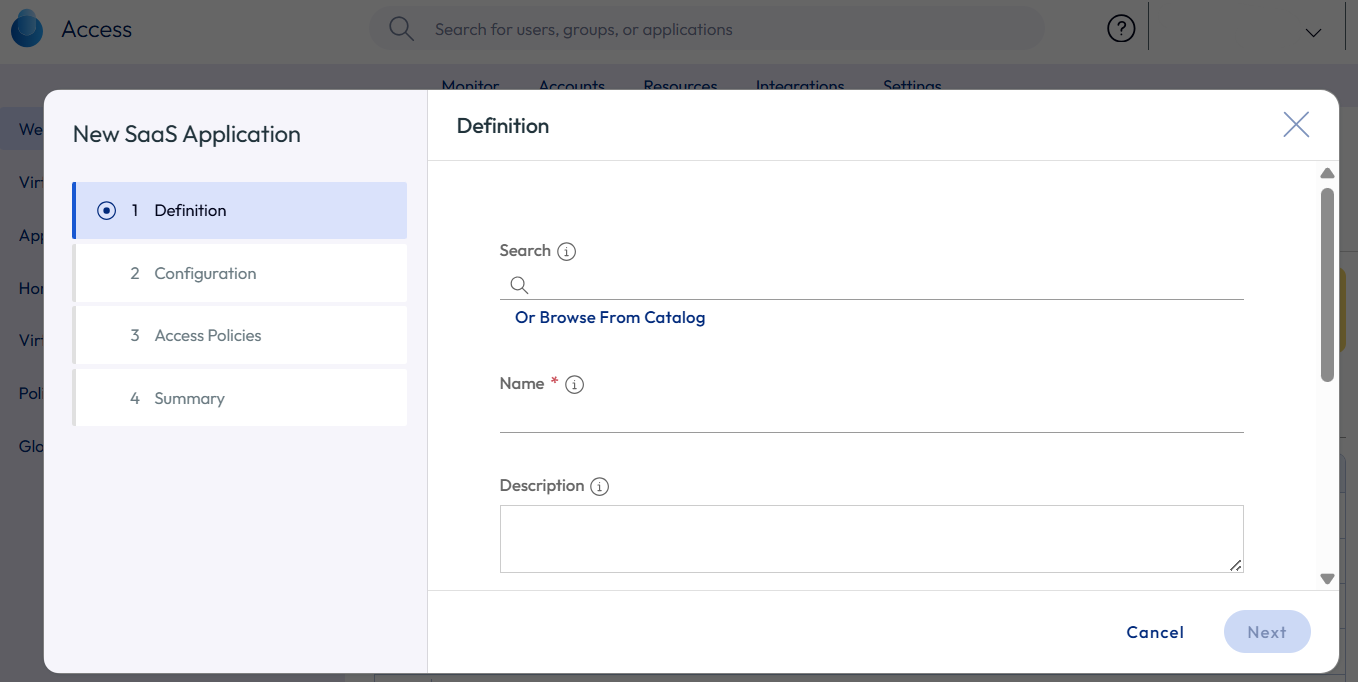The height and width of the screenshot is (682, 1358).
Task: Click the magnifier icon in catalog search field
Action: point(519,285)
